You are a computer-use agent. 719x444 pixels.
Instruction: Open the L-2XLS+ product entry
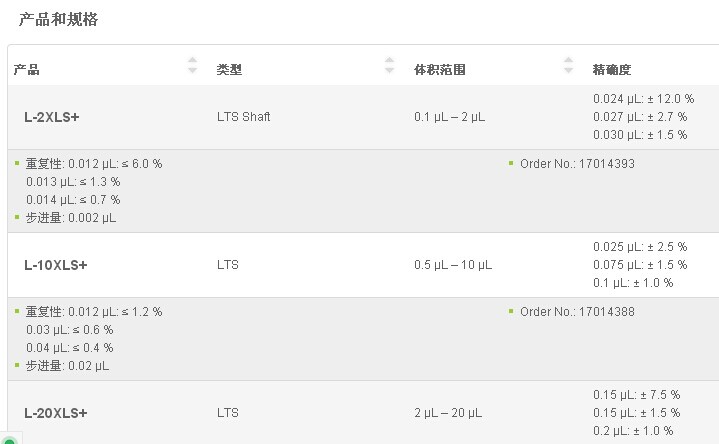(52, 117)
